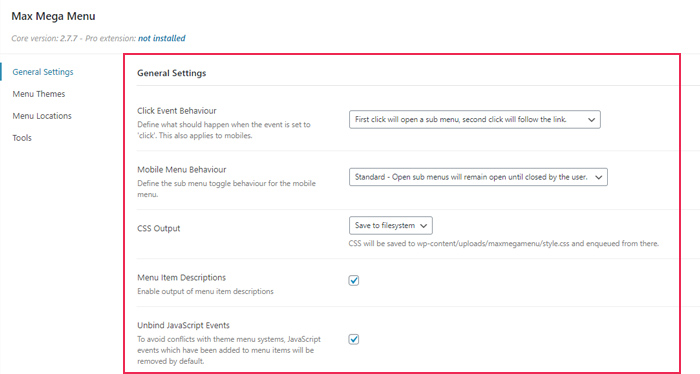700x374 pixels.
Task: Click the 'General Settings' section heading
Action: (x=171, y=73)
